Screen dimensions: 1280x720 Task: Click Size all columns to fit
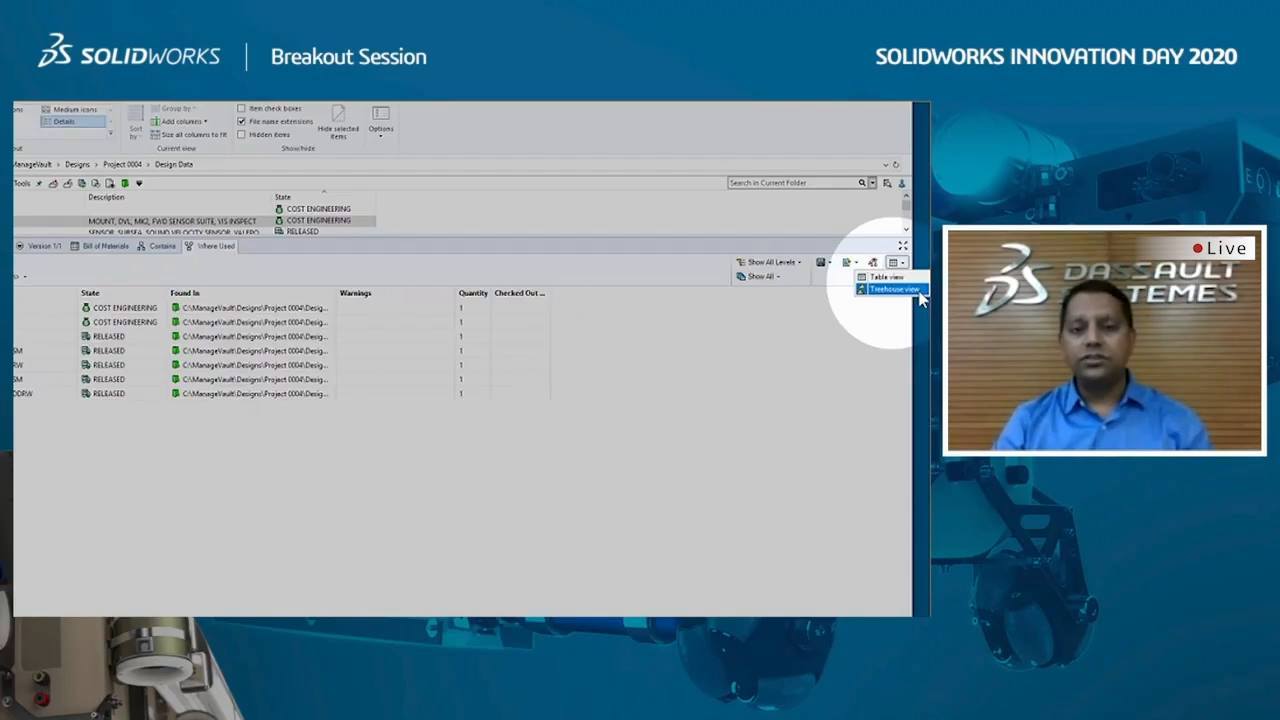pos(189,135)
